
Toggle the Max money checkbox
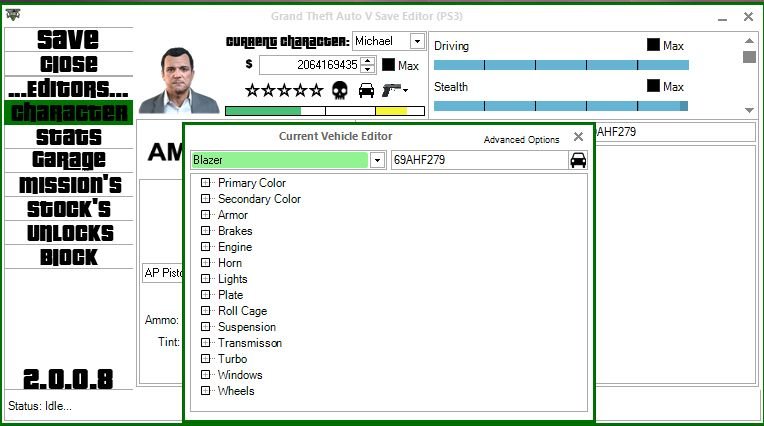coord(388,65)
